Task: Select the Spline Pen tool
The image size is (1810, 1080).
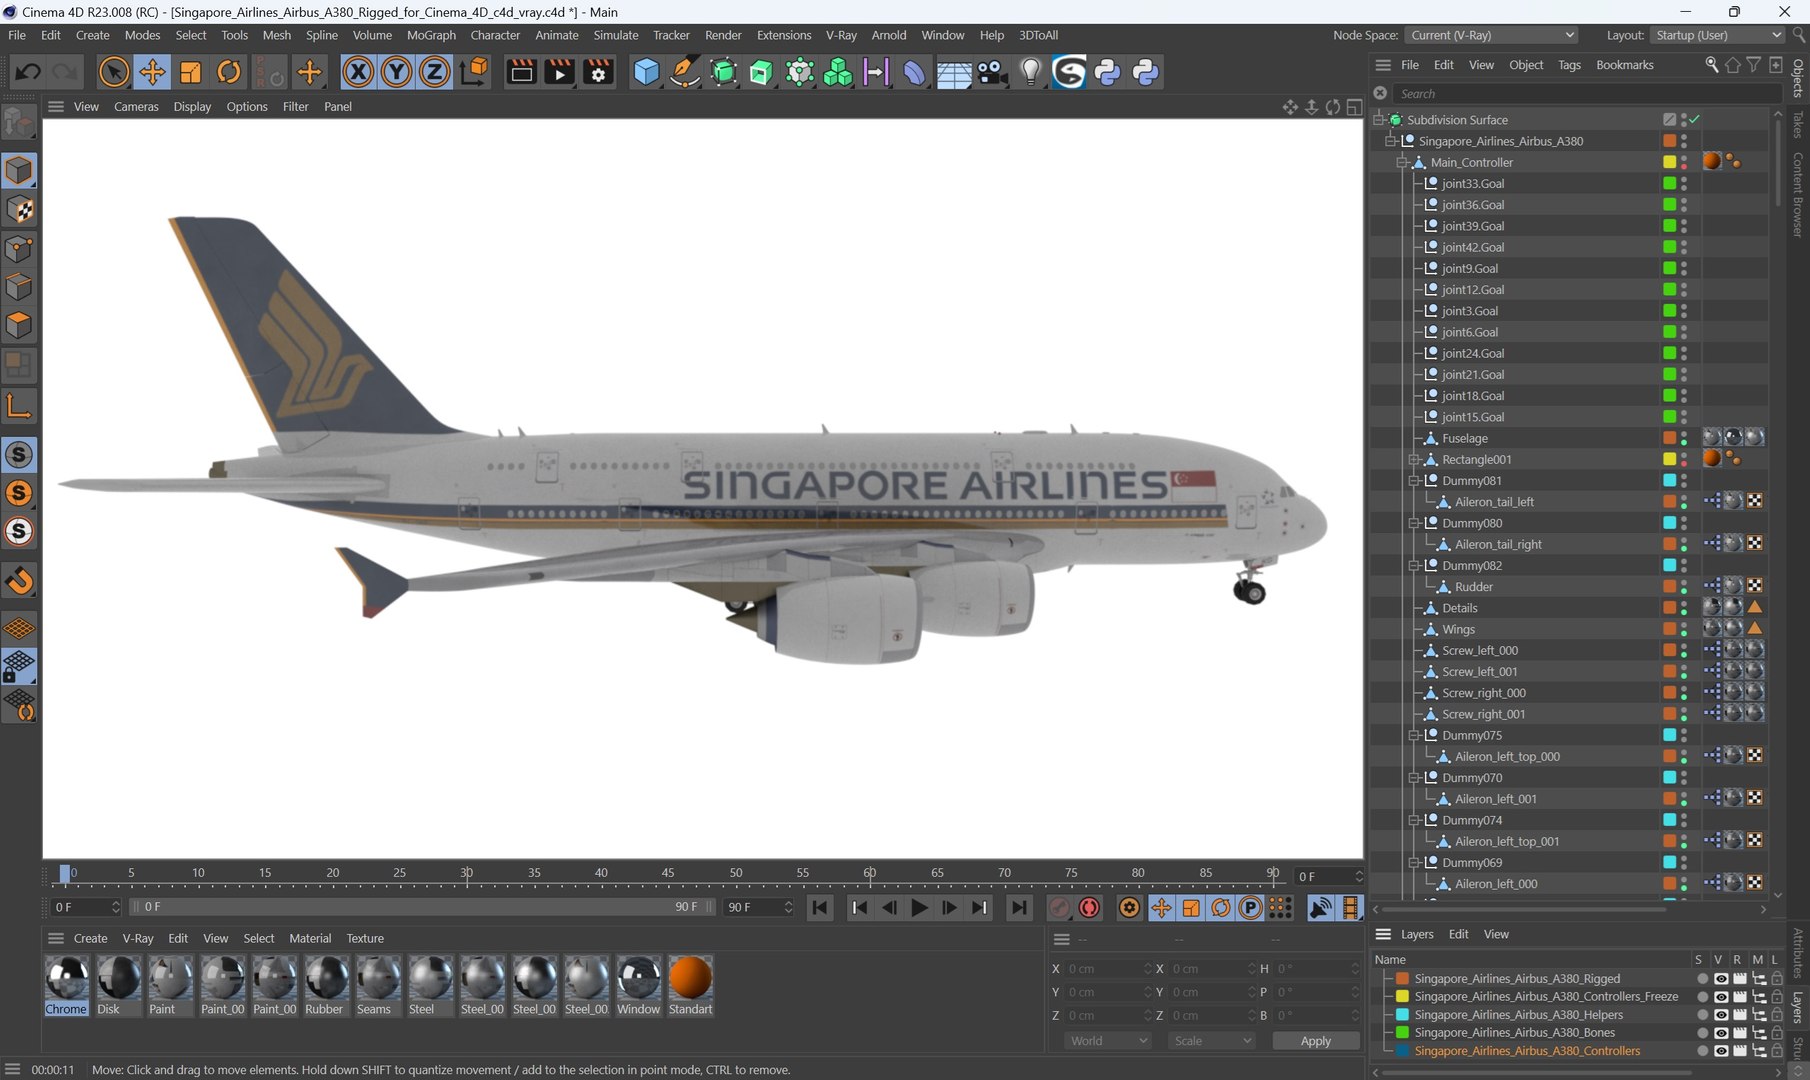Action: point(685,72)
